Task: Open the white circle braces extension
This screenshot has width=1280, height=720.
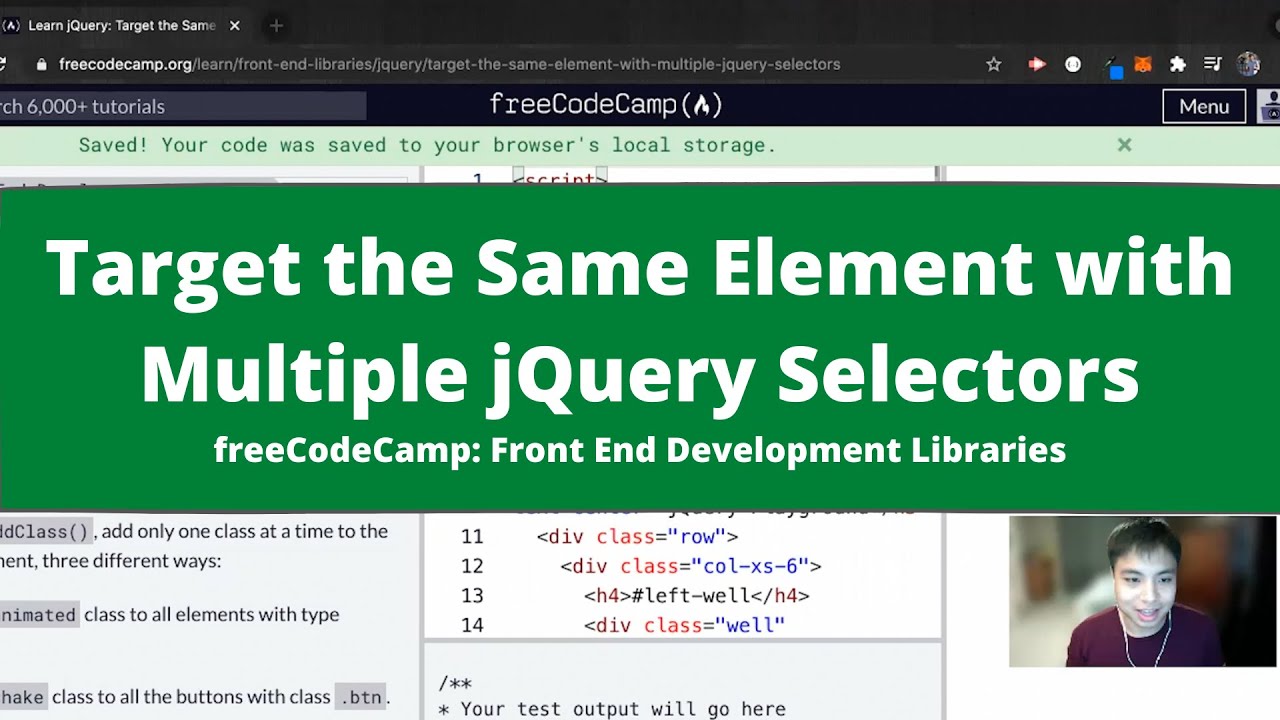Action: coord(1073,64)
